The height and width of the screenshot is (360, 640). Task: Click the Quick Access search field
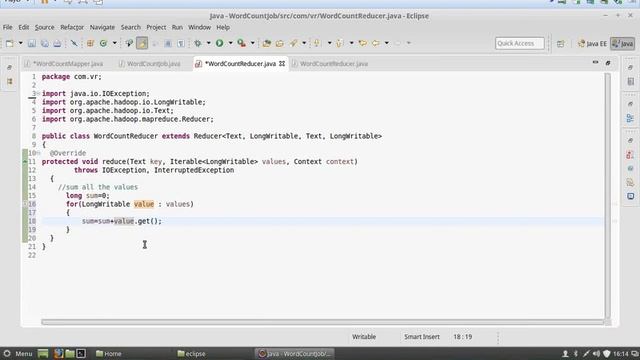click(x=520, y=43)
